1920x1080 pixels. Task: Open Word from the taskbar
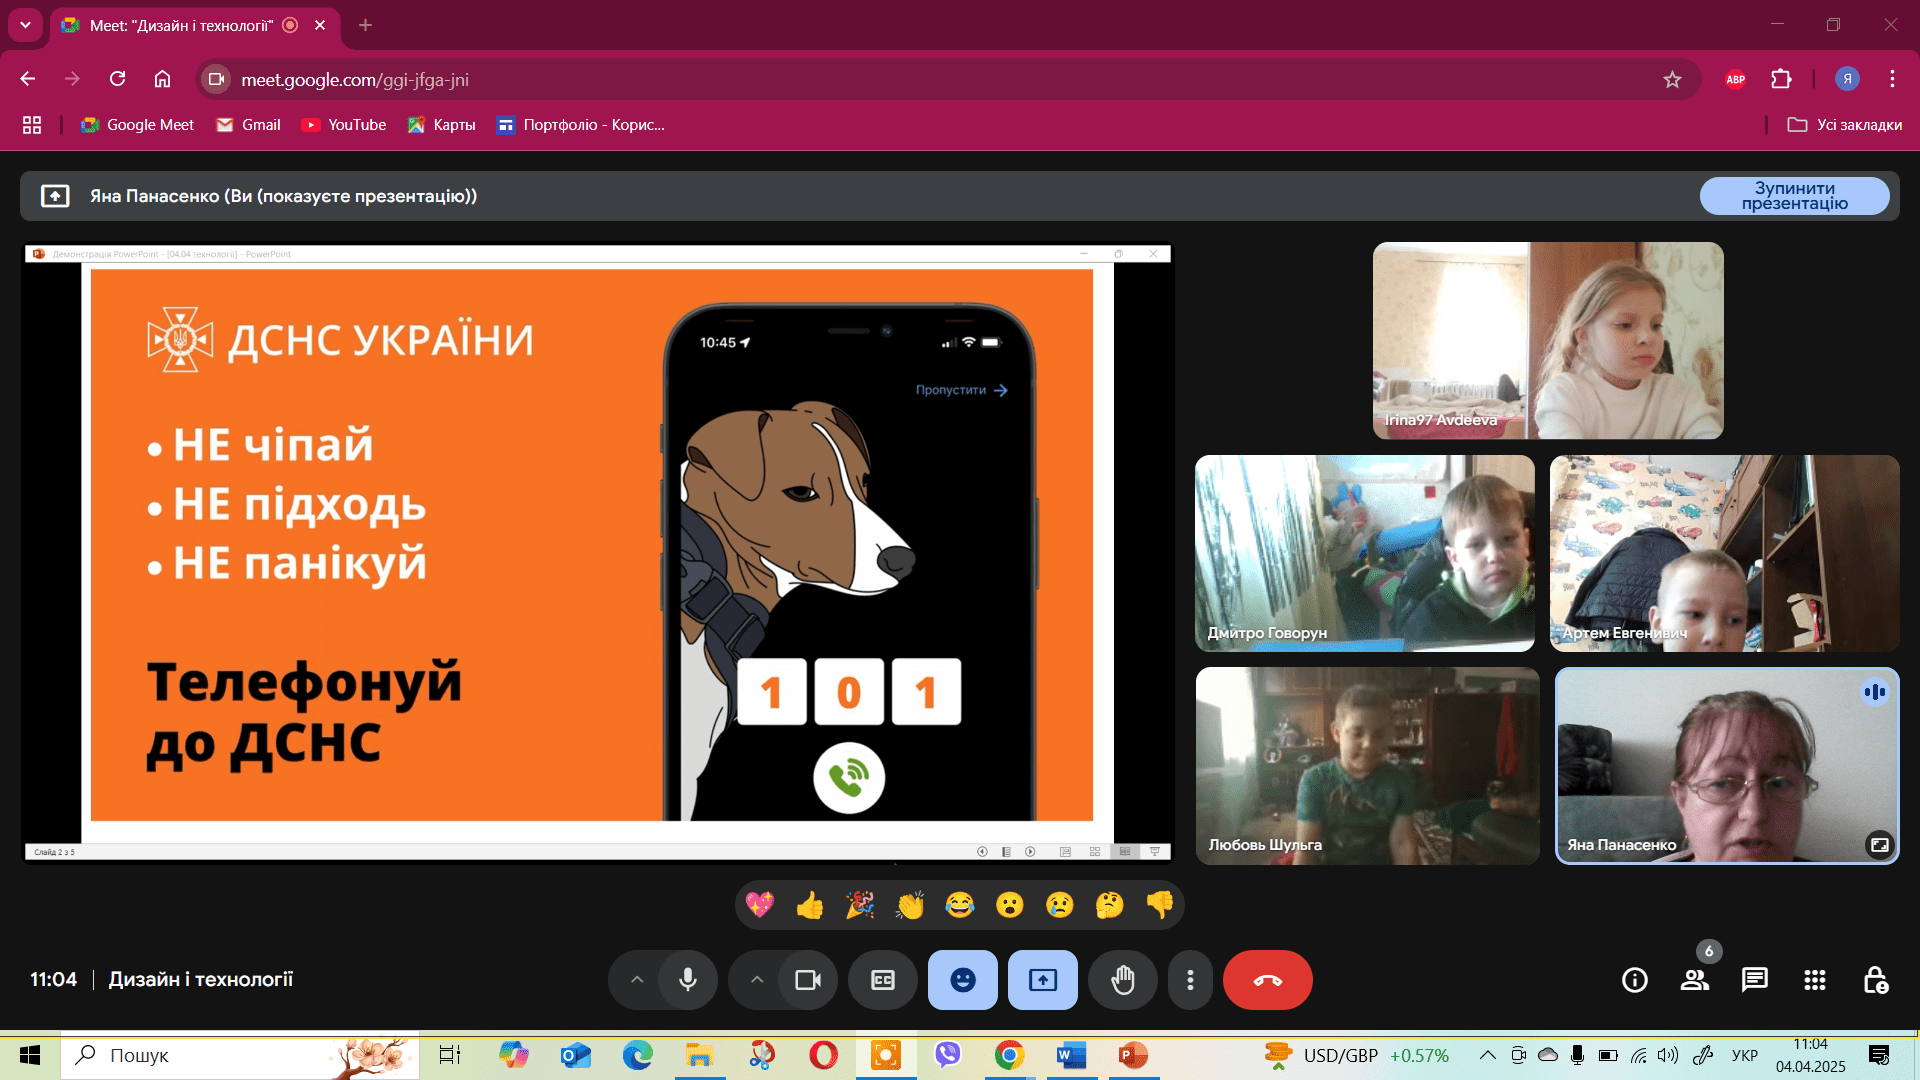[x=1071, y=1055]
